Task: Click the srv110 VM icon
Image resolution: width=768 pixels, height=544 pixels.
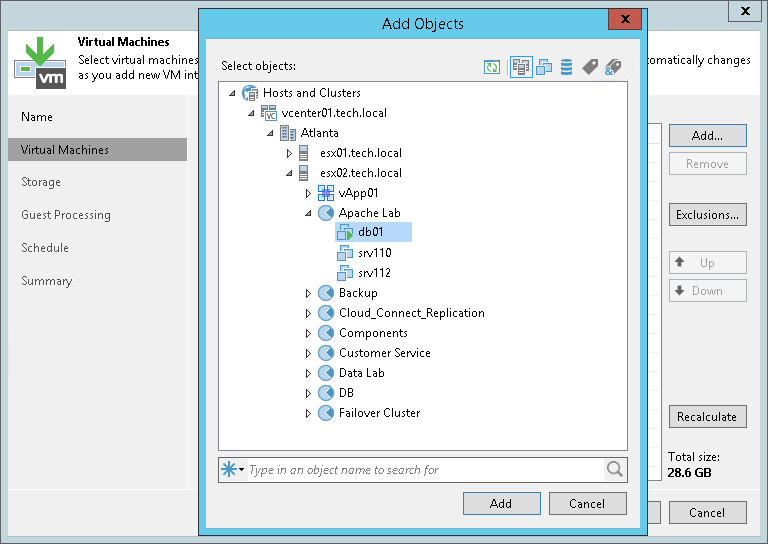Action: tap(345, 253)
